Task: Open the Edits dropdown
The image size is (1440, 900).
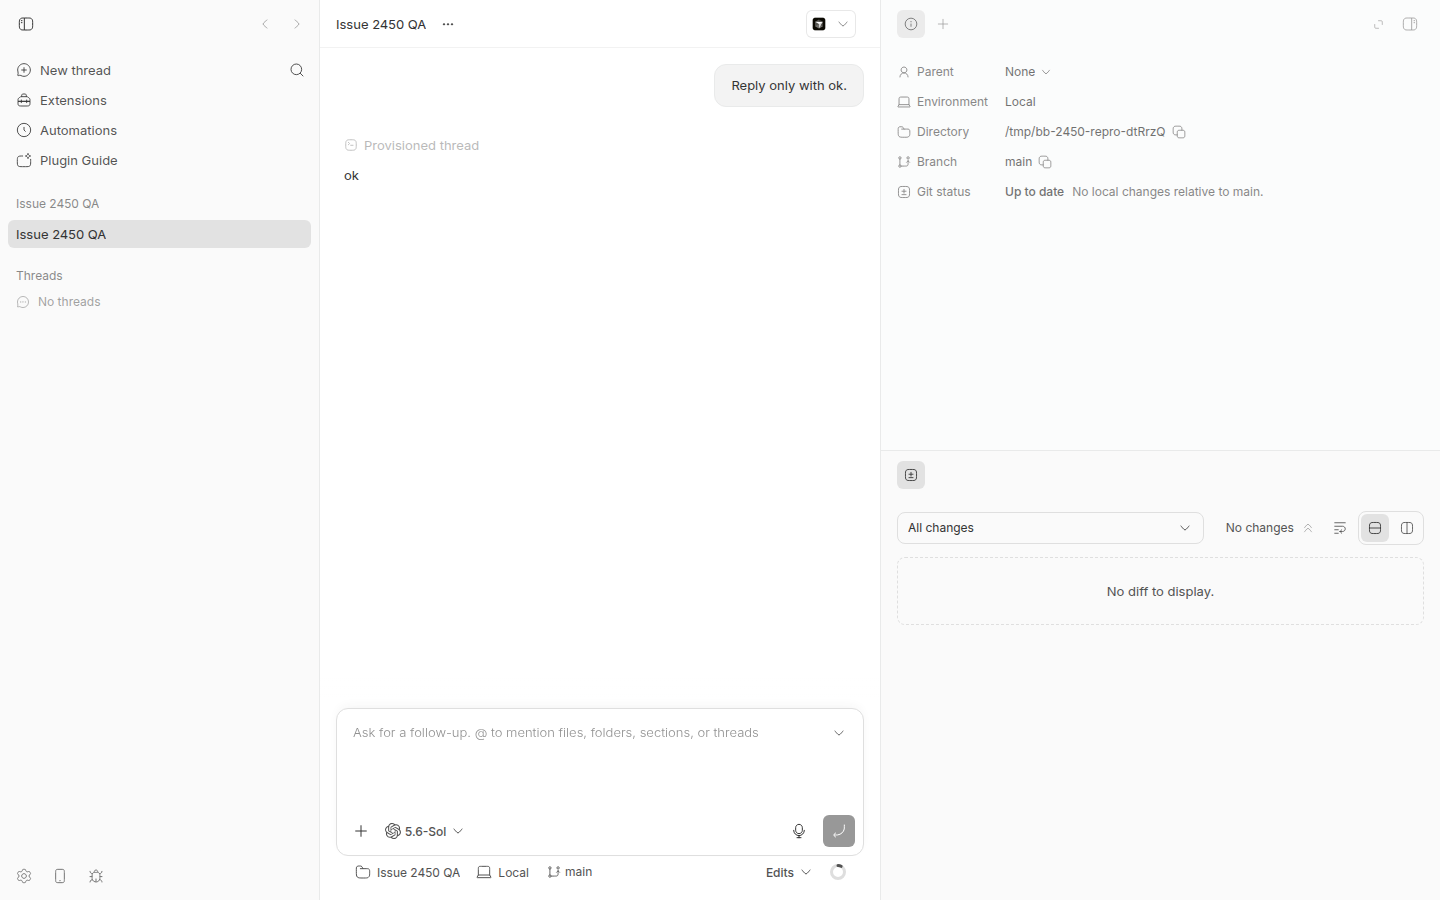Action: pyautogui.click(x=788, y=872)
